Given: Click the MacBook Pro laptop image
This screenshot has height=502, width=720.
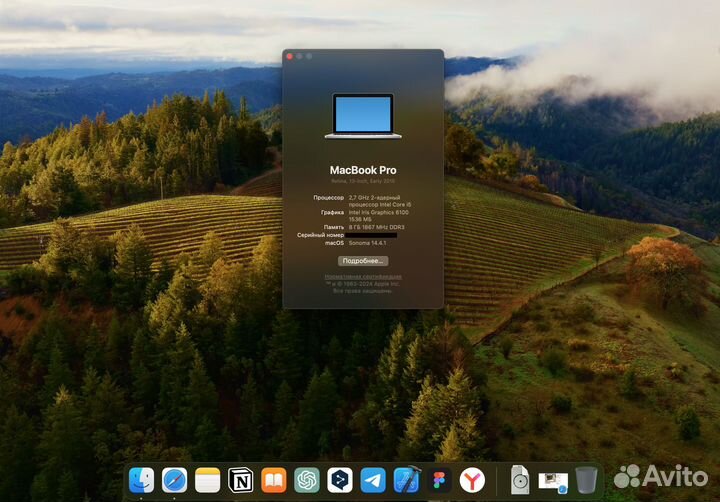Looking at the screenshot, I should click(363, 116).
